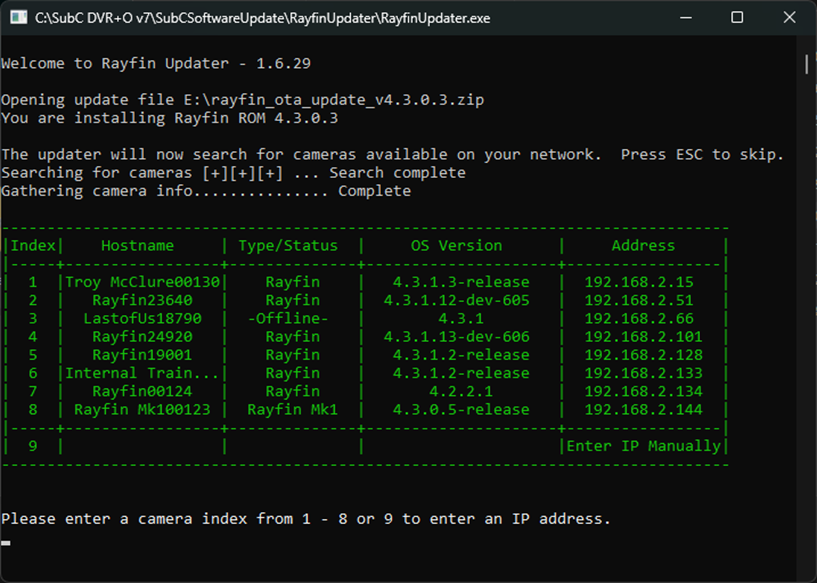Image resolution: width=817 pixels, height=583 pixels.
Task: Maximize the RayfinUpdater console window
Action: pos(737,18)
